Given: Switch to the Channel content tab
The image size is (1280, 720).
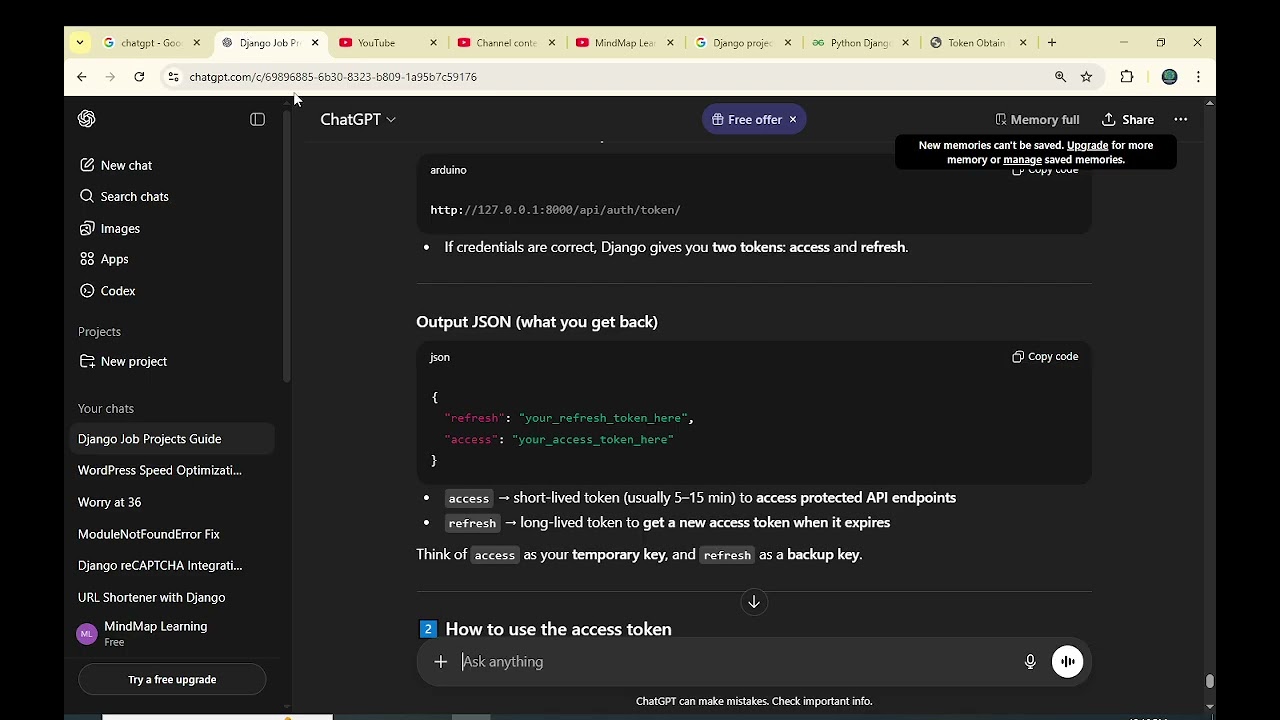Looking at the screenshot, I should click(506, 43).
